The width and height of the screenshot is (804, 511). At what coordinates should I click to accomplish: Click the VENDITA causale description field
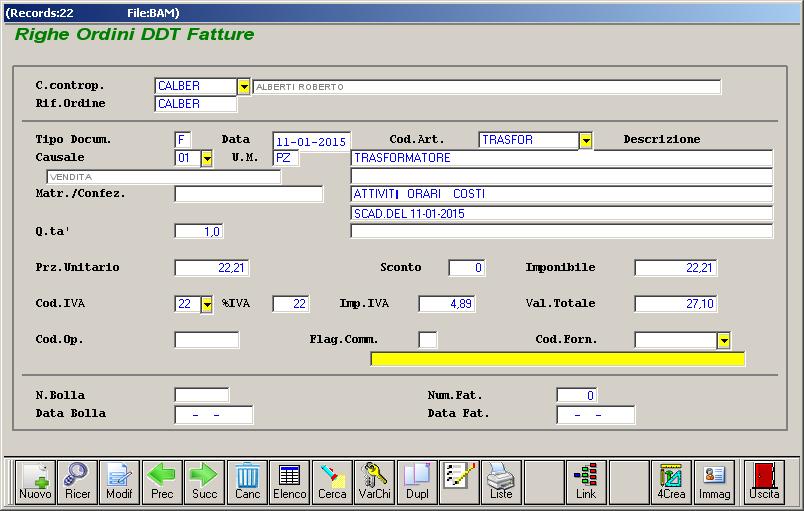click(x=164, y=177)
